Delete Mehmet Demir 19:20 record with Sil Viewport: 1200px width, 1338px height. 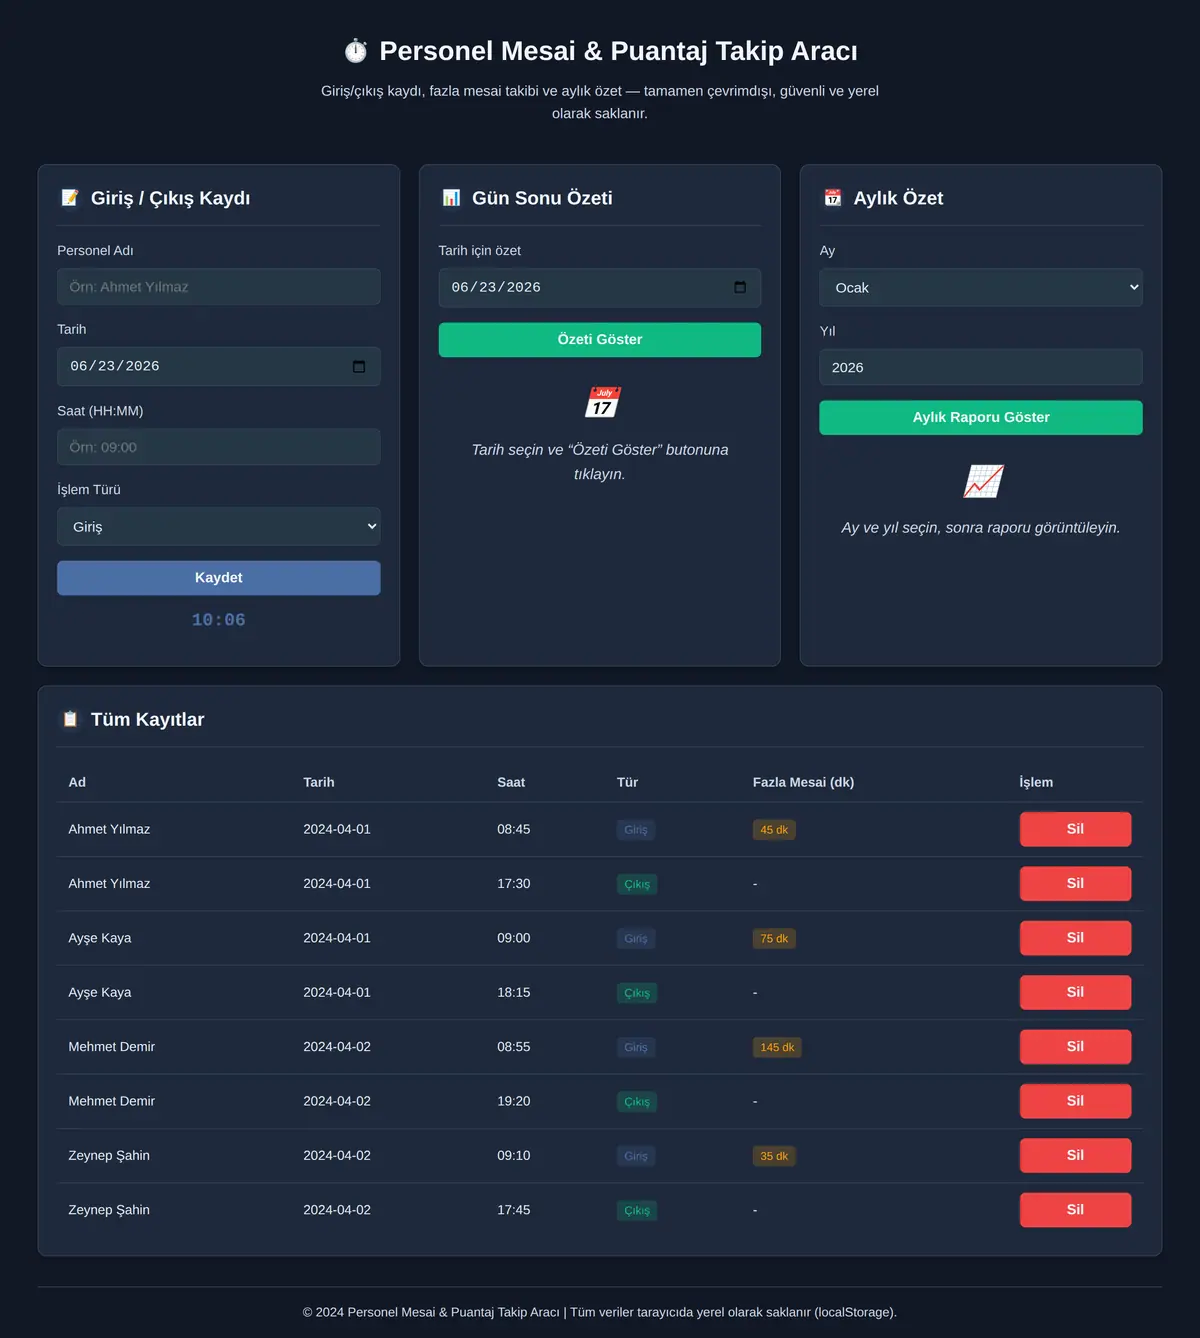tap(1075, 1101)
